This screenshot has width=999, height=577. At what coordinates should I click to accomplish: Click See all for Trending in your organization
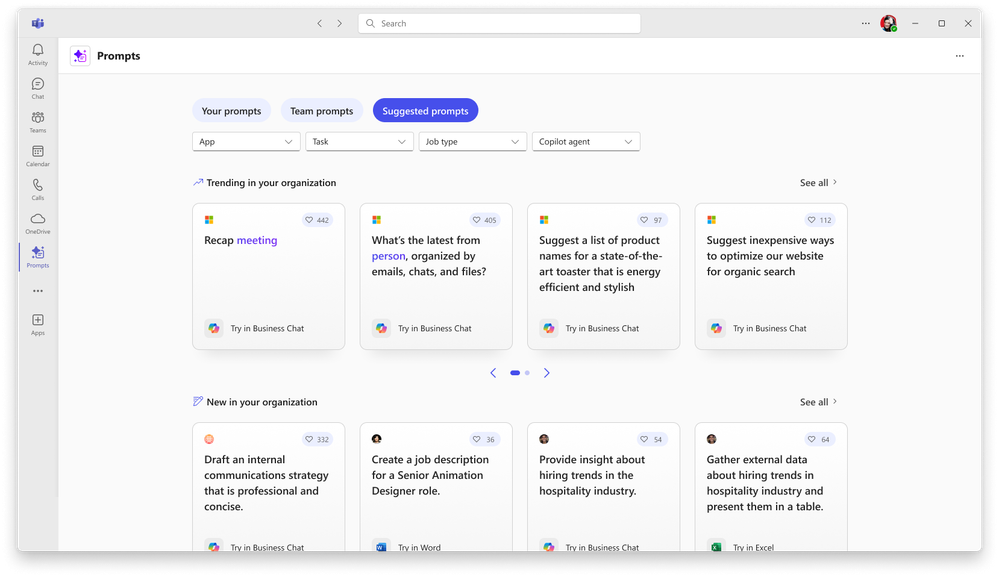819,183
